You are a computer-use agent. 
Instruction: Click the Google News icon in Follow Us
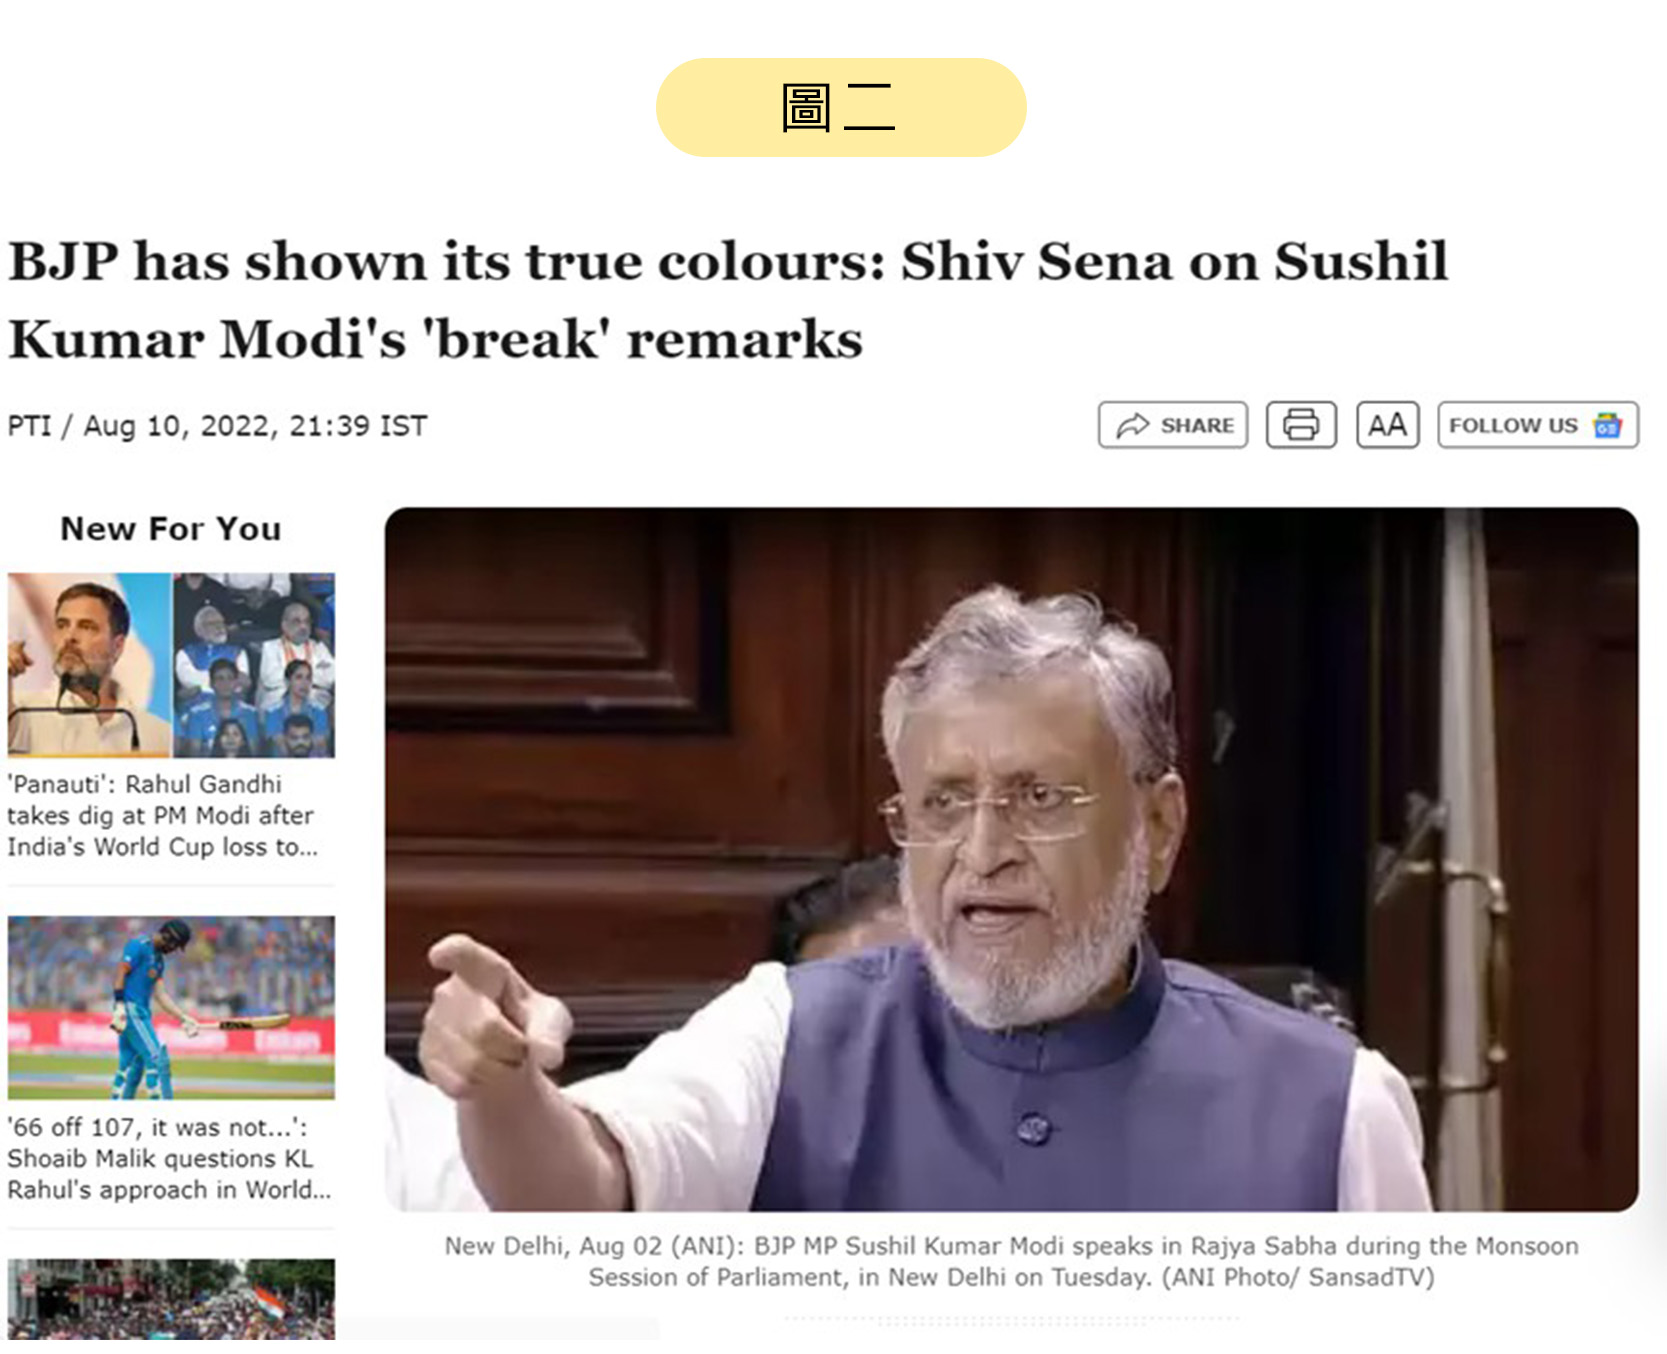click(1607, 425)
